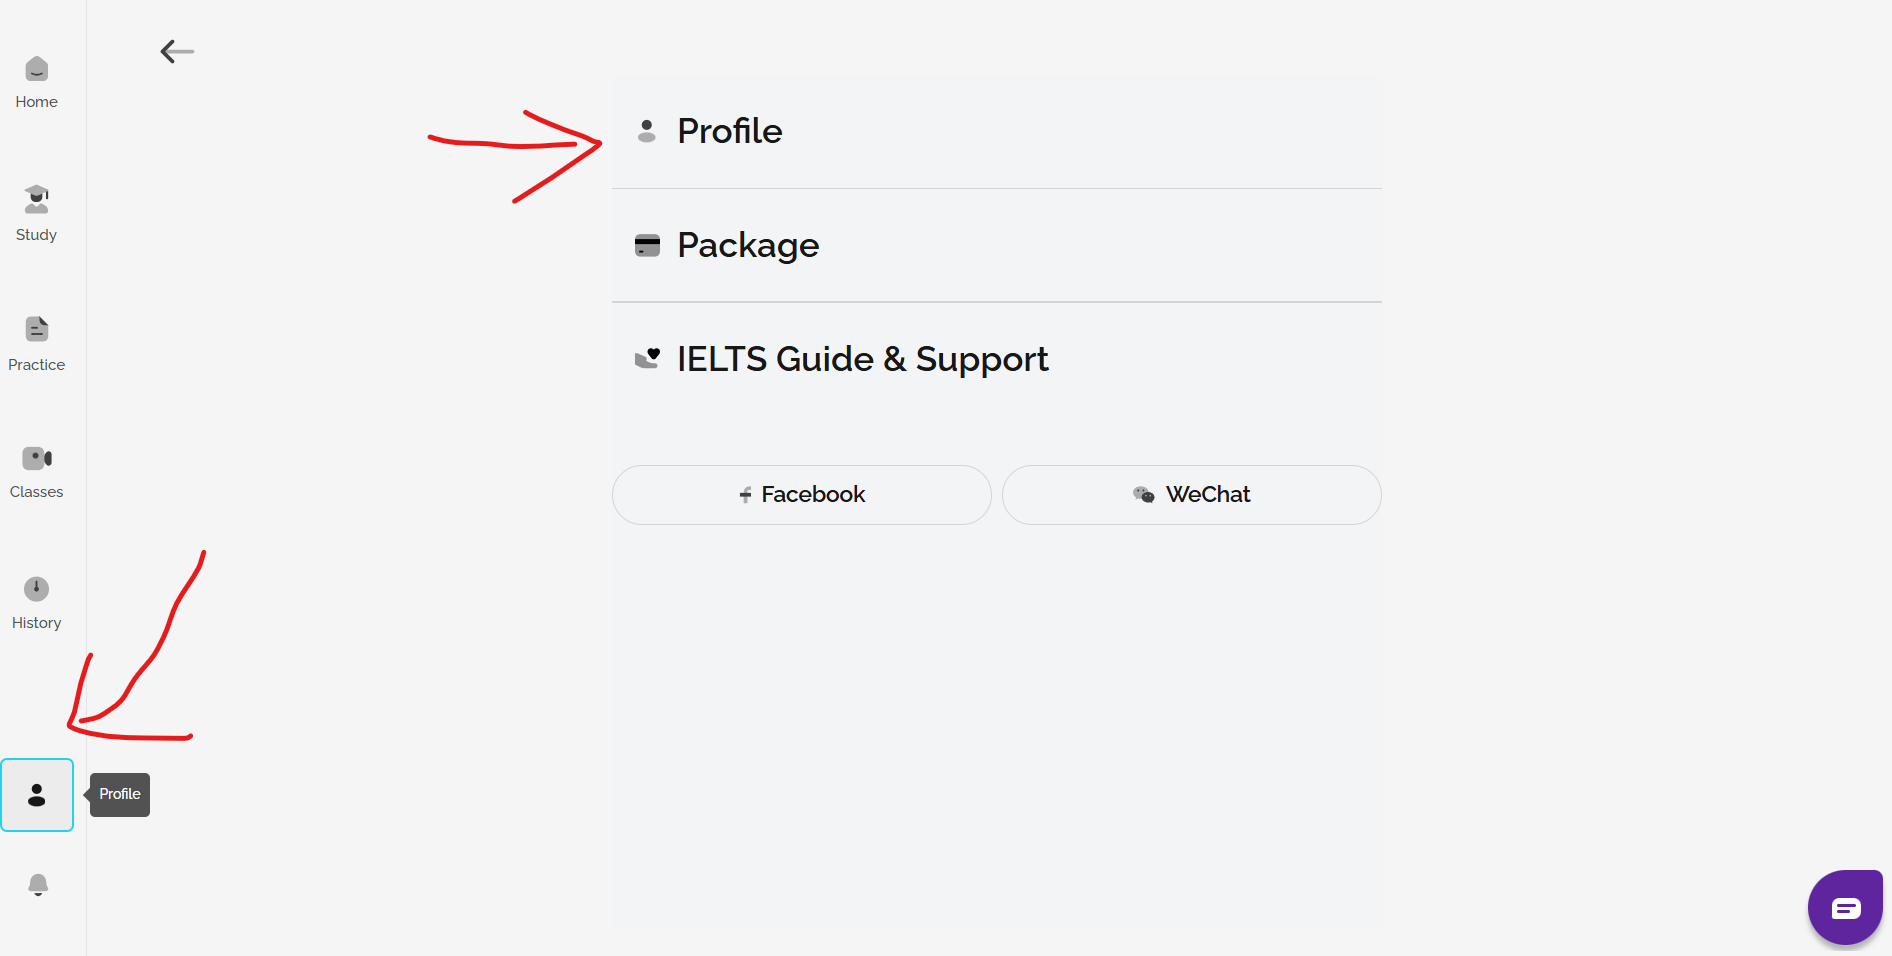Open the Classes video camera icon
This screenshot has height=956, width=1892.
point(37,458)
